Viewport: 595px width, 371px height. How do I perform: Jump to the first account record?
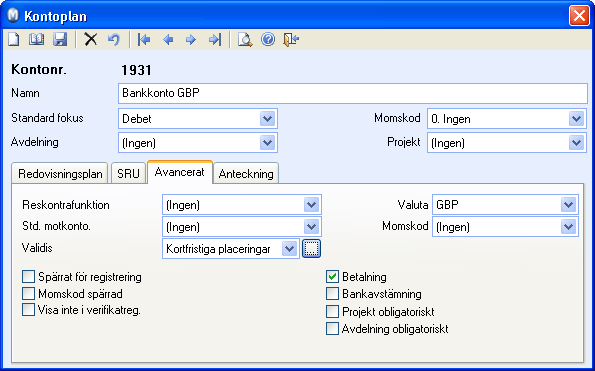coord(144,39)
